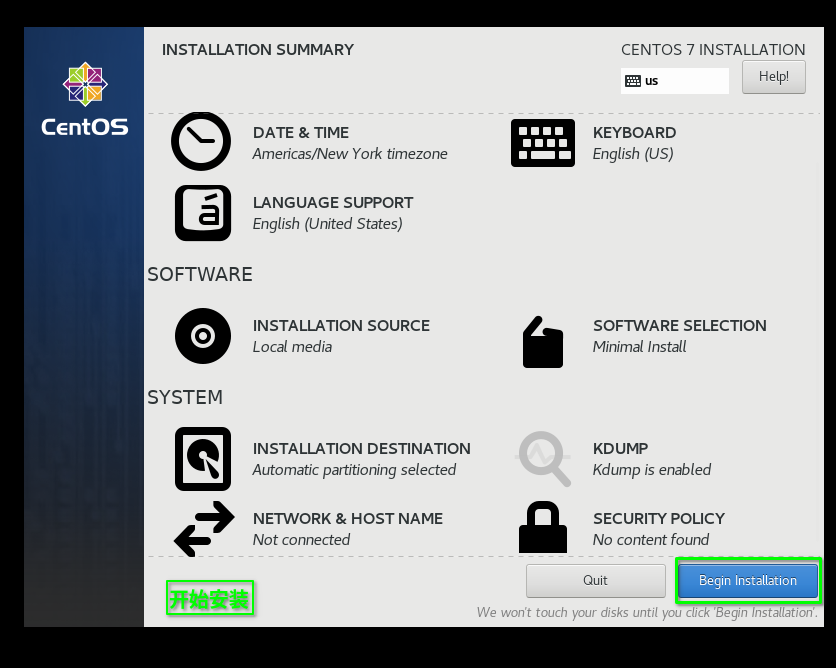Open the Date & Time clock icon
Image resolution: width=836 pixels, height=668 pixels.
pos(201,141)
